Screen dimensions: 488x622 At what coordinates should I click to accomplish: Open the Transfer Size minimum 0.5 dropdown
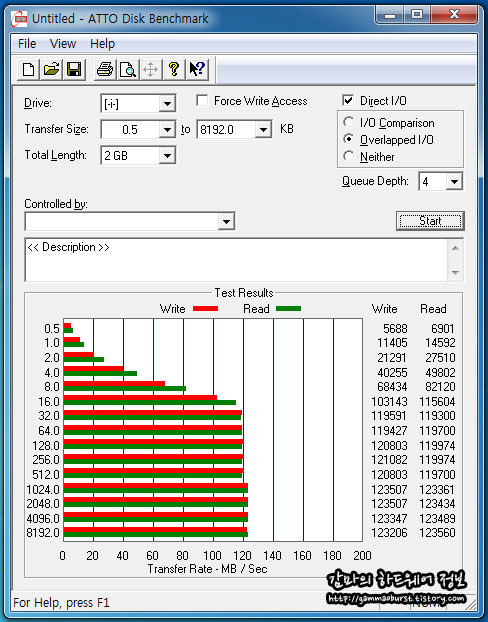pyautogui.click(x=167, y=130)
